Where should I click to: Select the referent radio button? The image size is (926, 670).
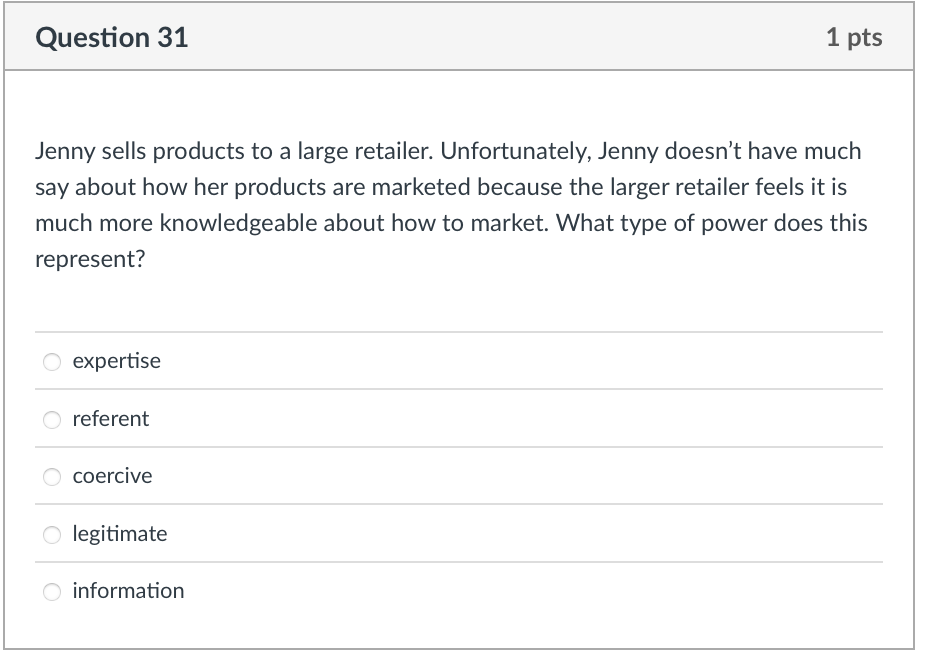pos(52,420)
